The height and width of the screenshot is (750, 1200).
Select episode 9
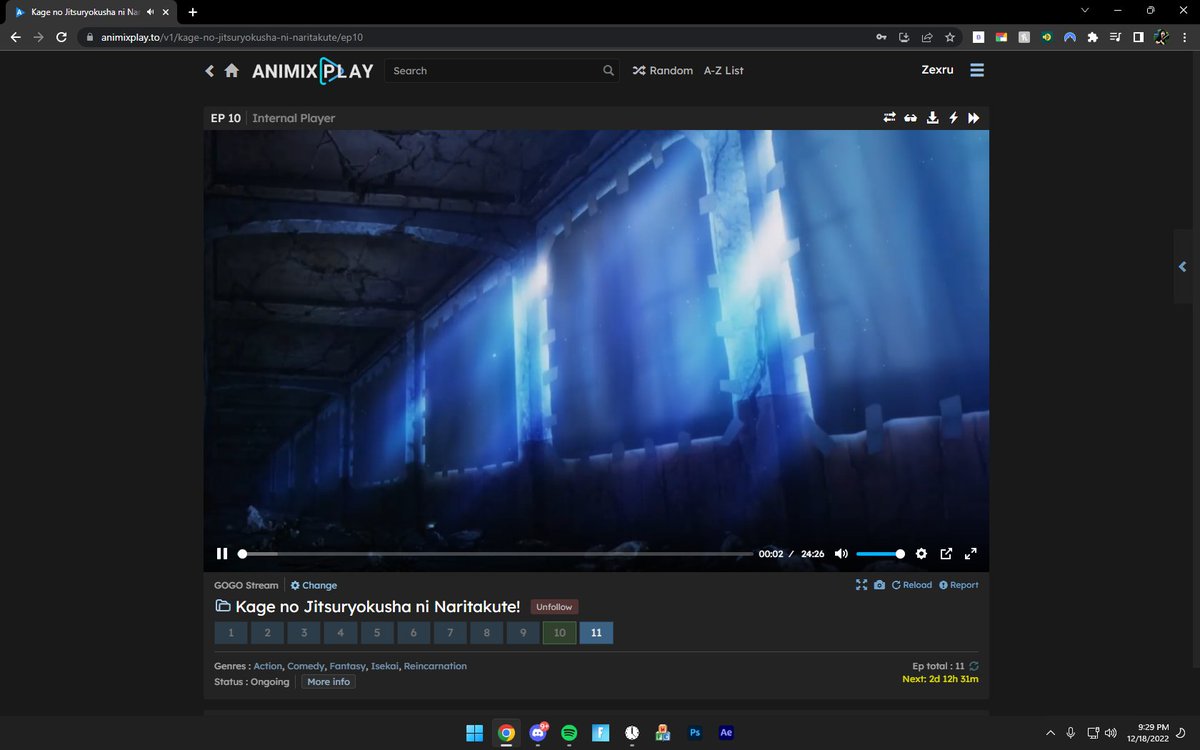[523, 633]
